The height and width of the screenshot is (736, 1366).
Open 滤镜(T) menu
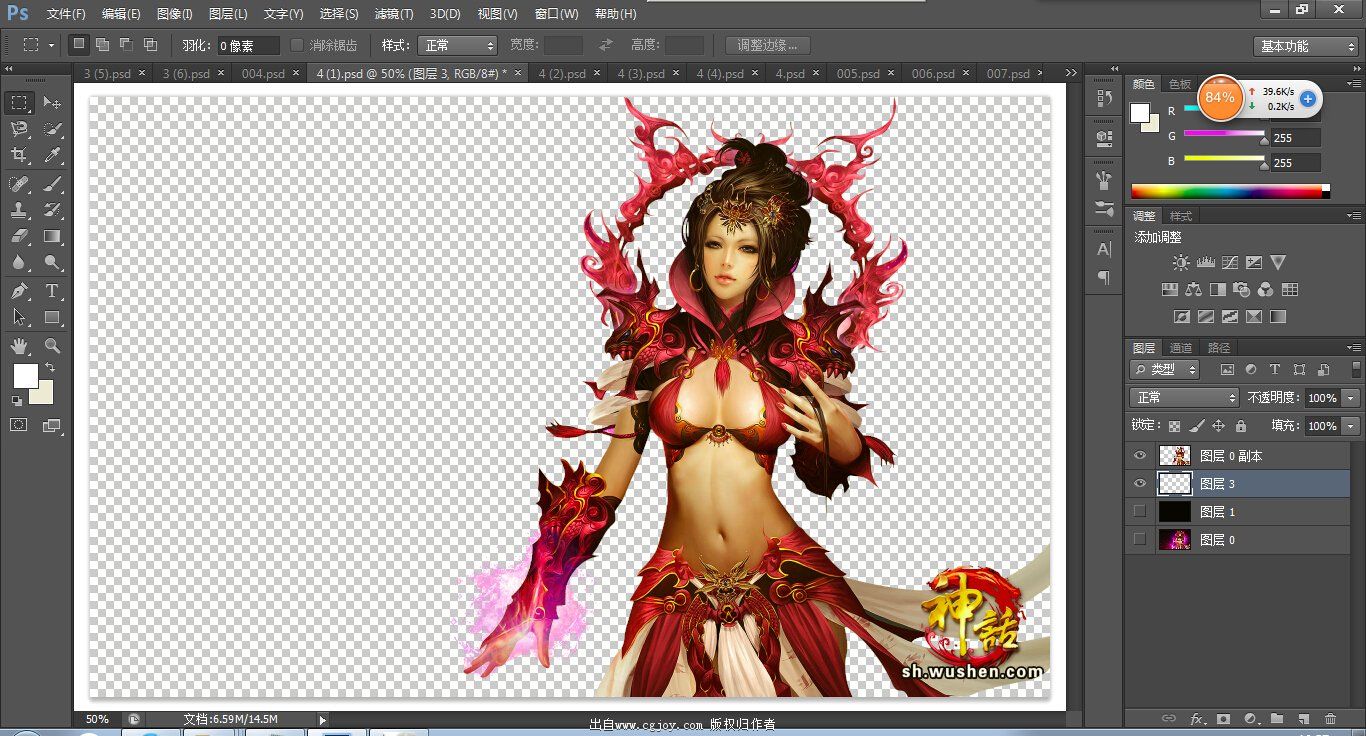(393, 14)
